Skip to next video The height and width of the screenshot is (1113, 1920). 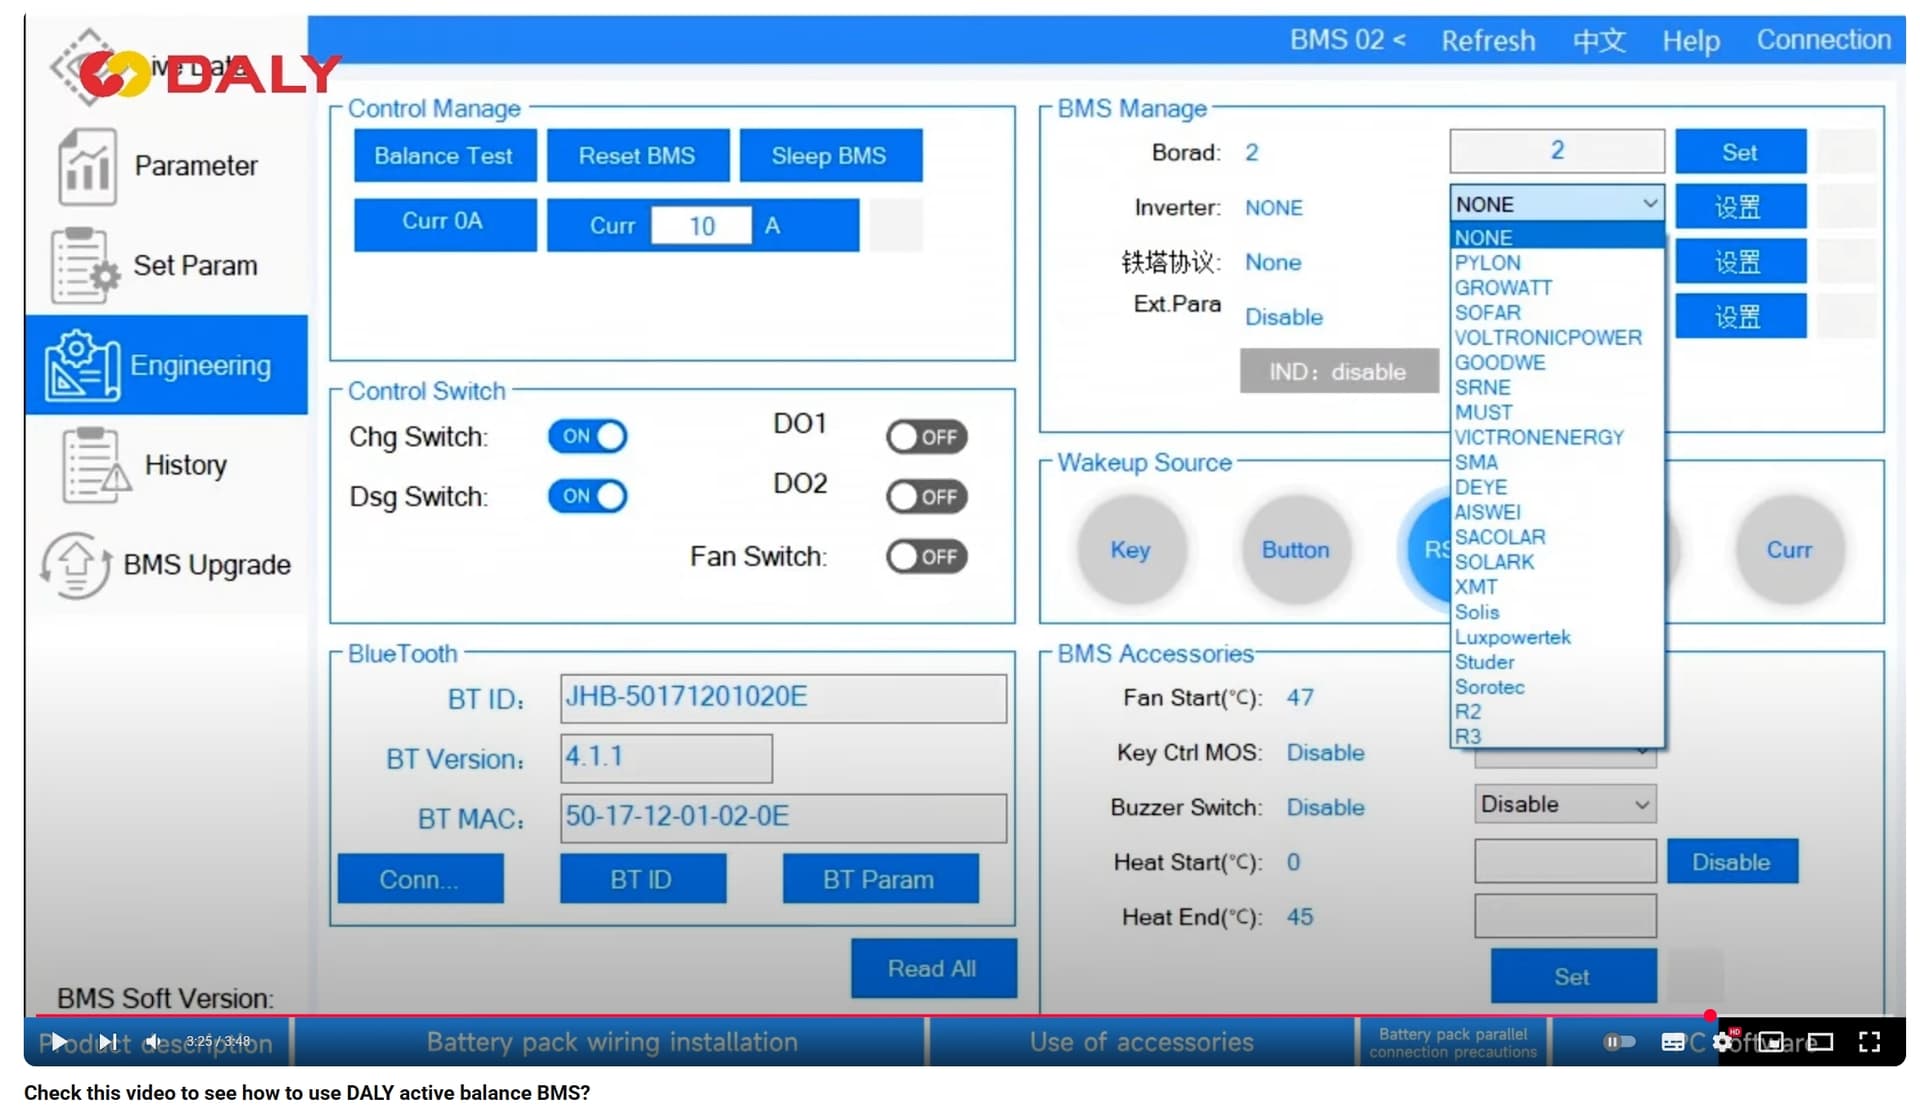coord(108,1042)
